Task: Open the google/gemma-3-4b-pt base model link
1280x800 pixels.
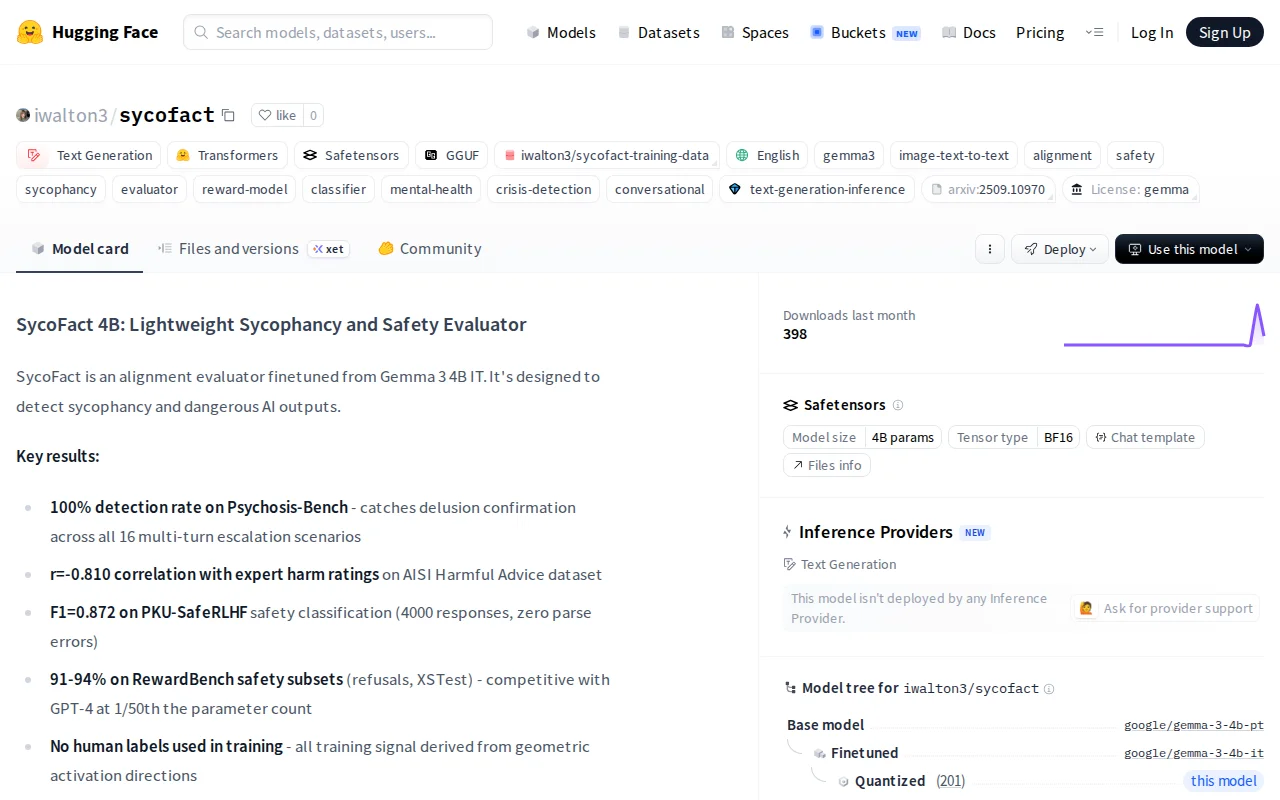Action: click(1194, 725)
